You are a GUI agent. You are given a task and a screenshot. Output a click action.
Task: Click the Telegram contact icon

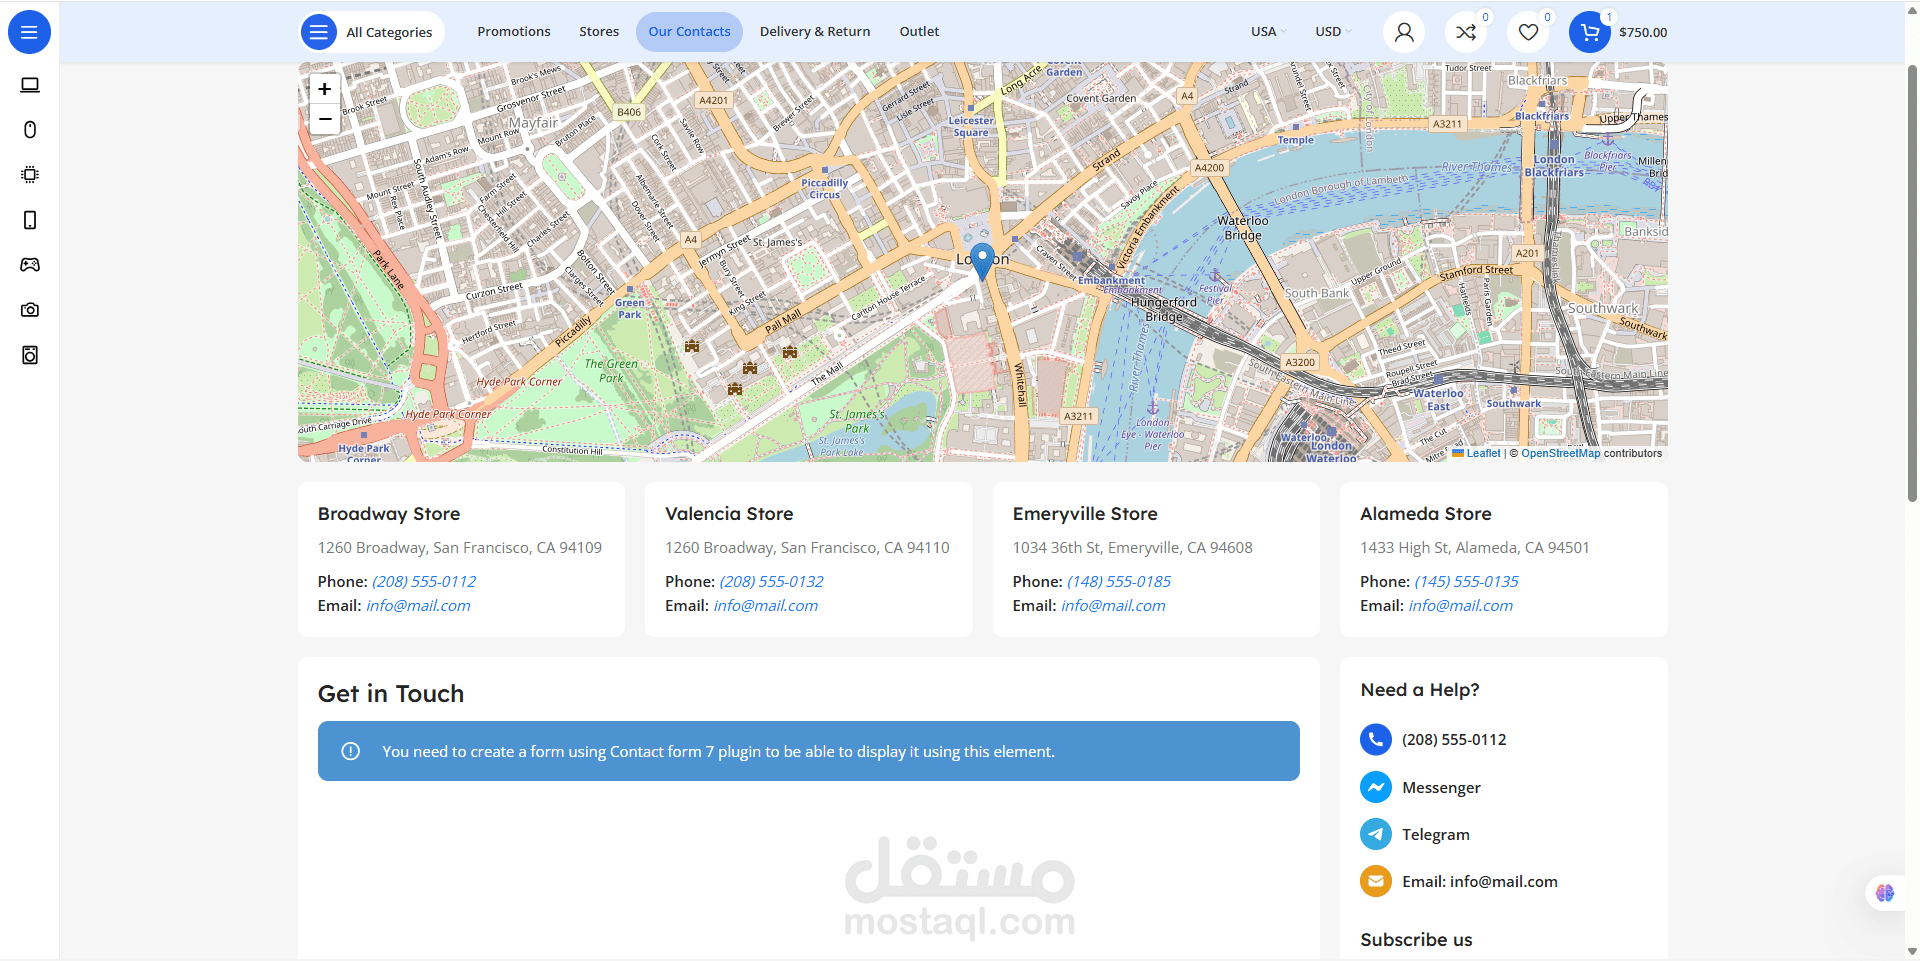point(1376,834)
